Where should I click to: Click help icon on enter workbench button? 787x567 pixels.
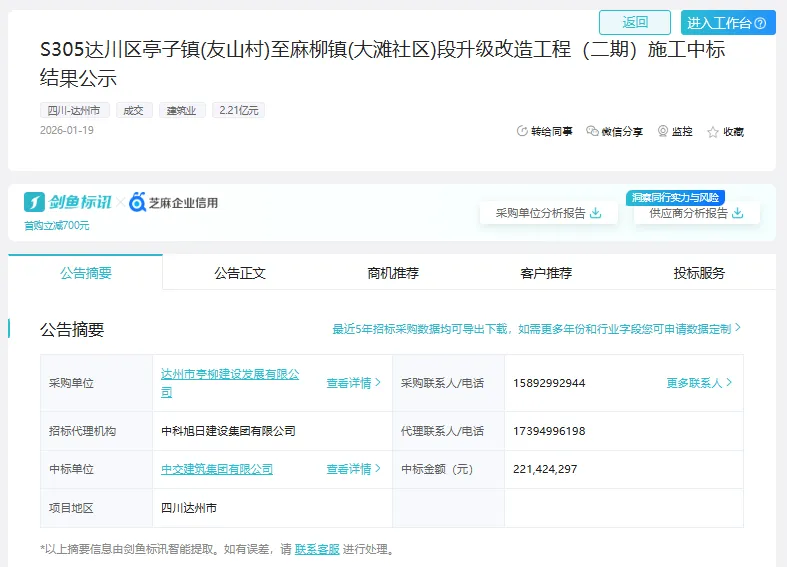(760, 23)
